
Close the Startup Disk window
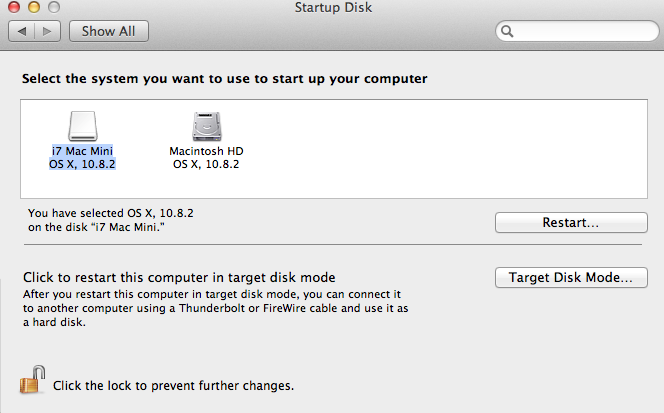point(14,7)
